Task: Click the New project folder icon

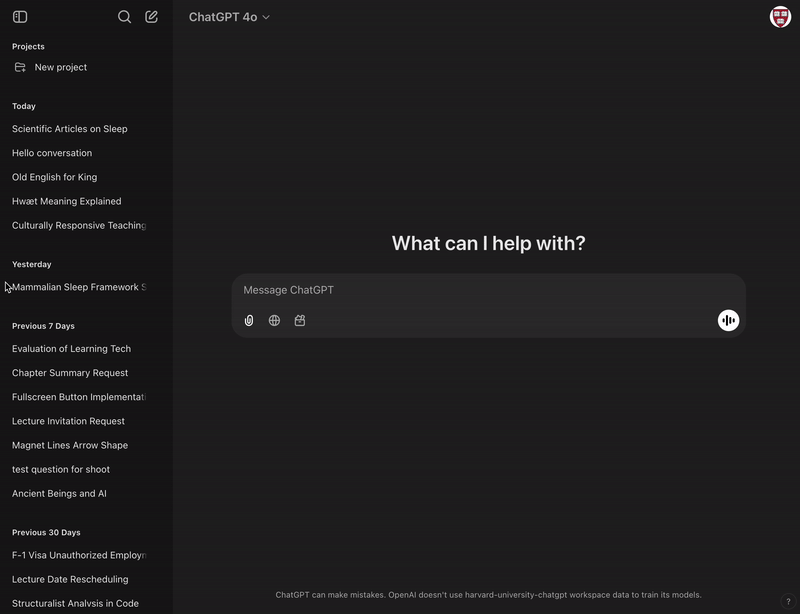Action: coord(20,67)
